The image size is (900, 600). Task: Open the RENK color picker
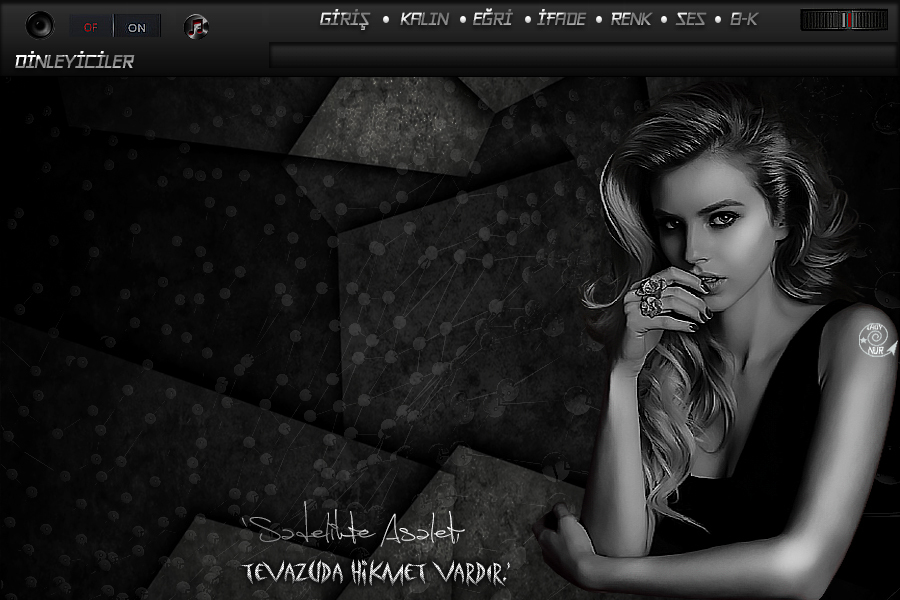pos(630,19)
